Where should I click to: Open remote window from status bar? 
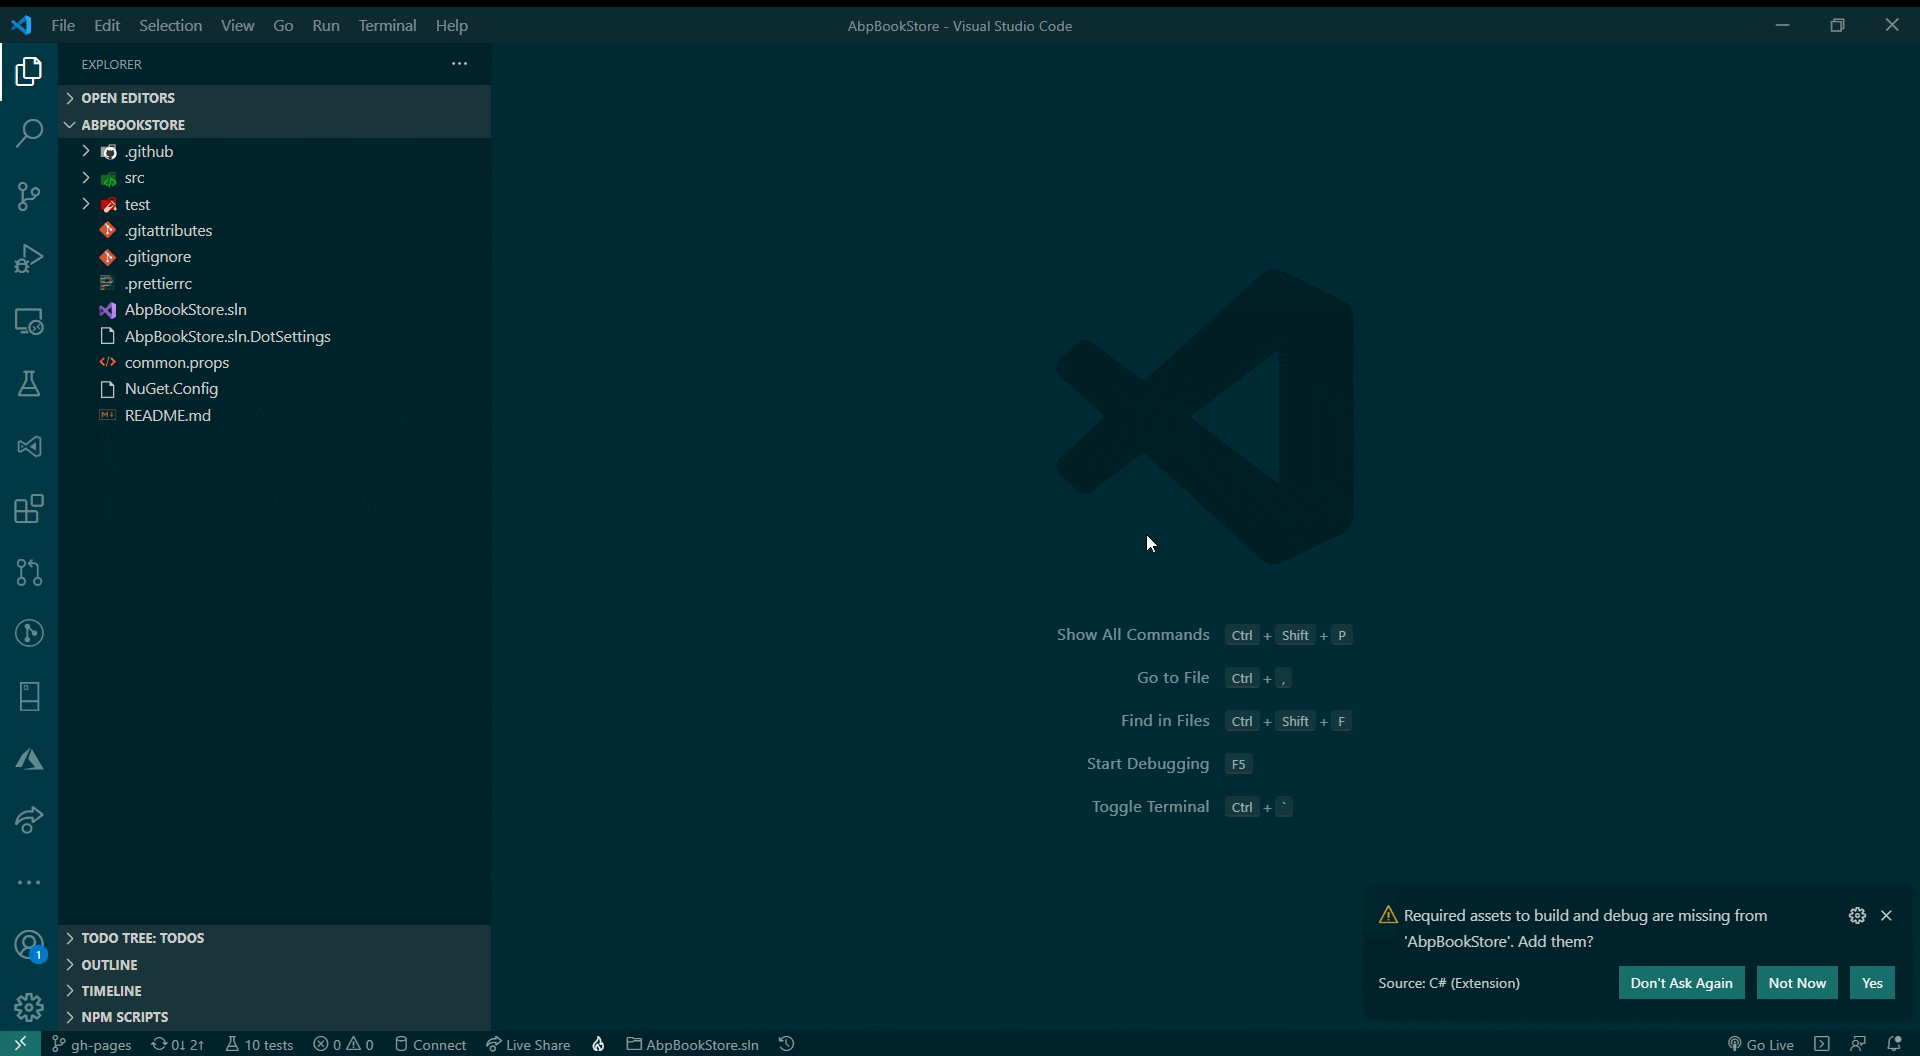pyautogui.click(x=20, y=1044)
